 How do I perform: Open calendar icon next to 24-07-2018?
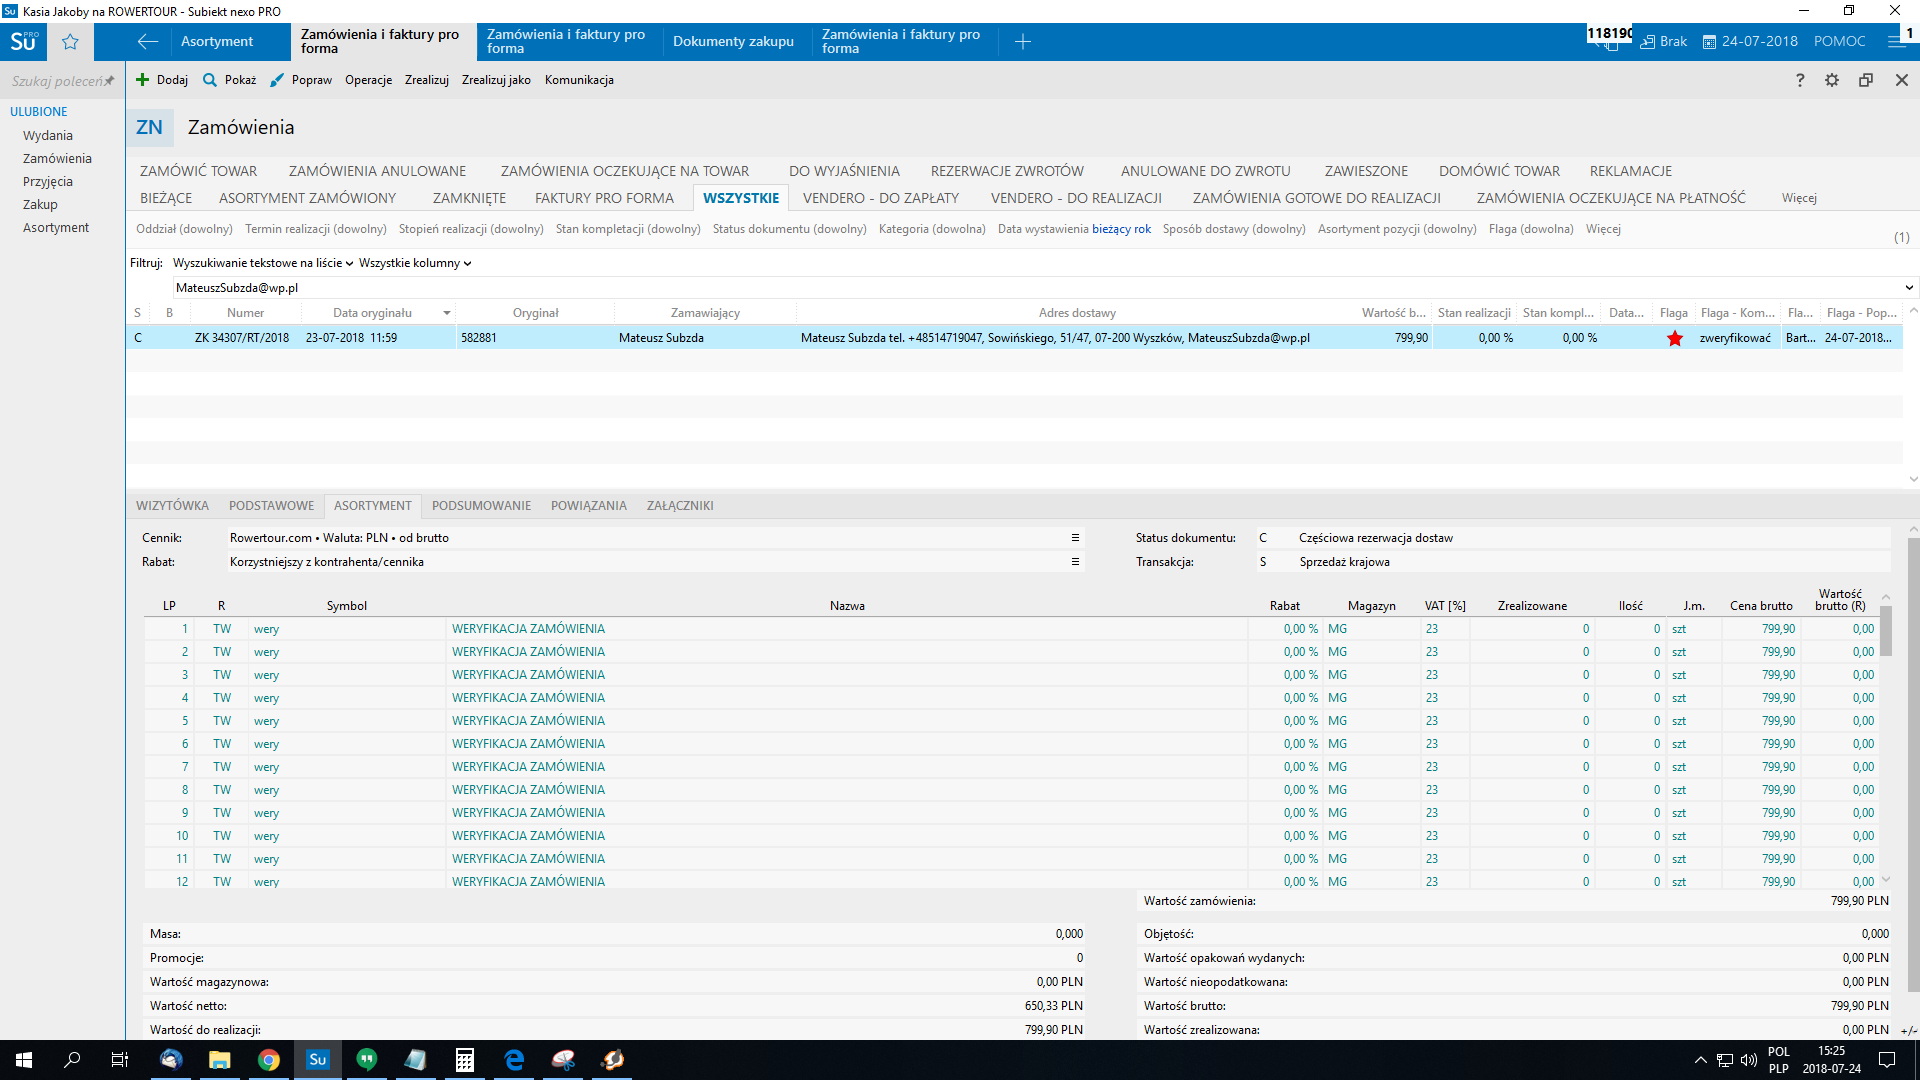click(x=1709, y=42)
